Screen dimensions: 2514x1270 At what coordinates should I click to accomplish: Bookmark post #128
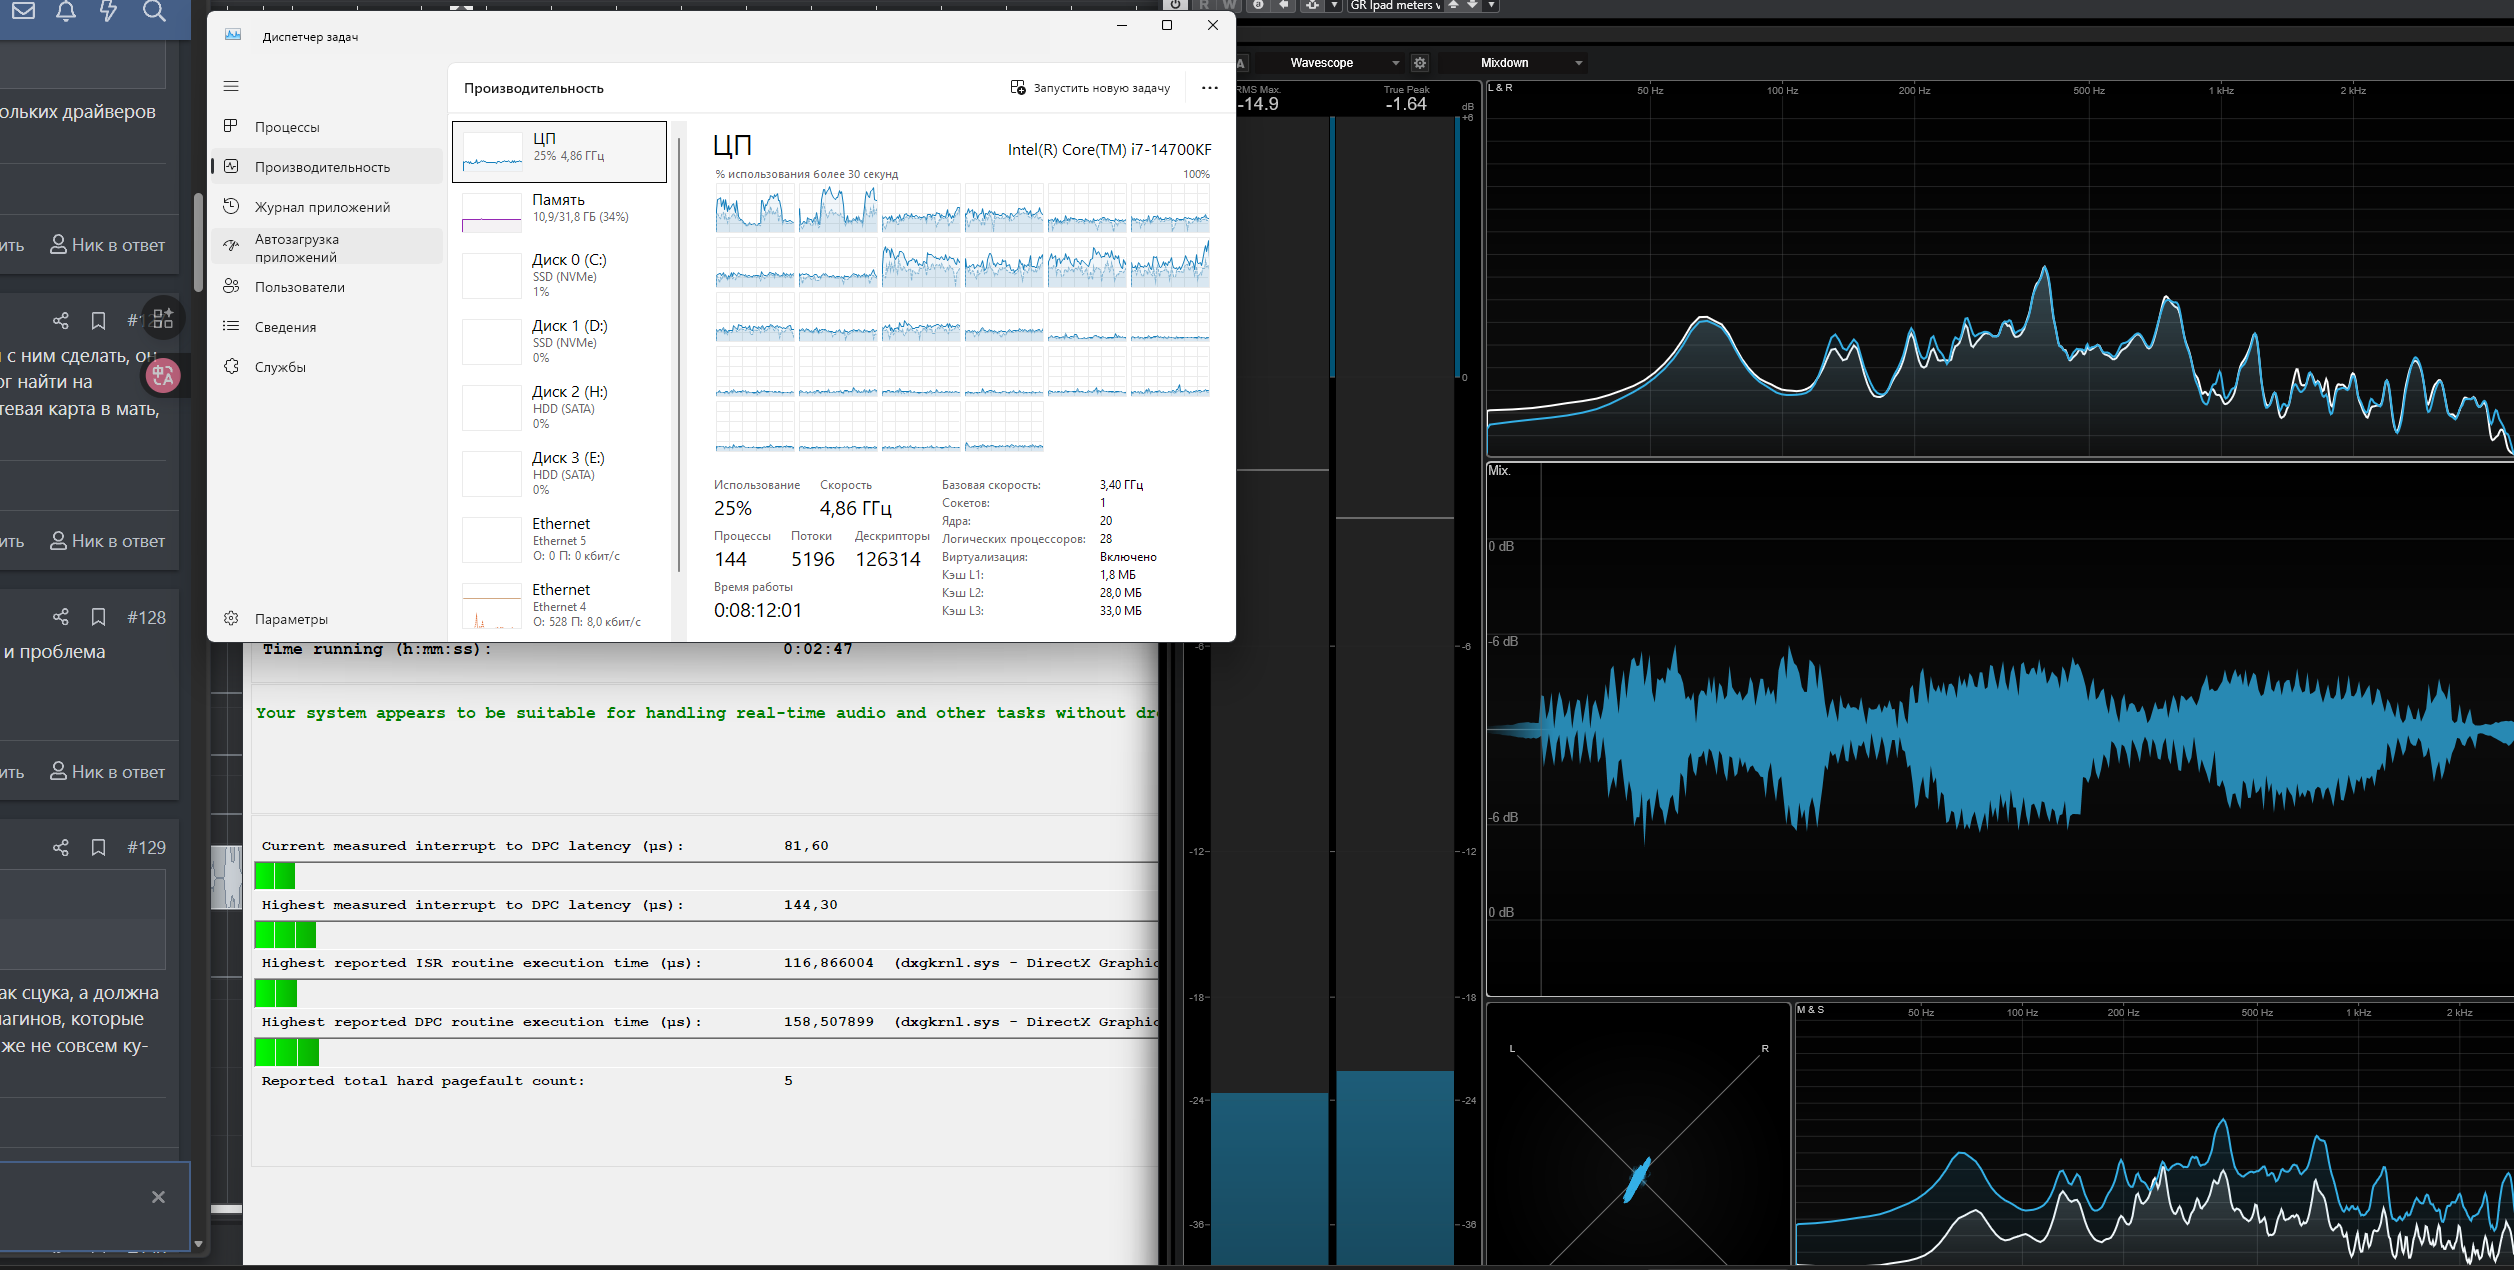[98, 617]
